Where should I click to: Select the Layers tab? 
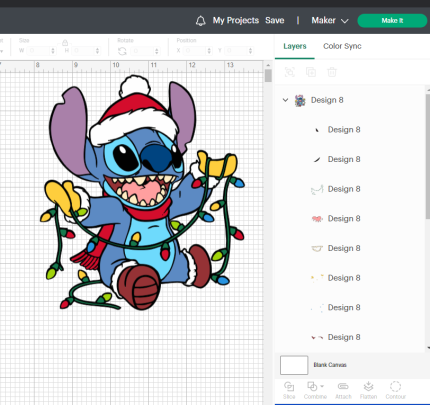pos(295,46)
